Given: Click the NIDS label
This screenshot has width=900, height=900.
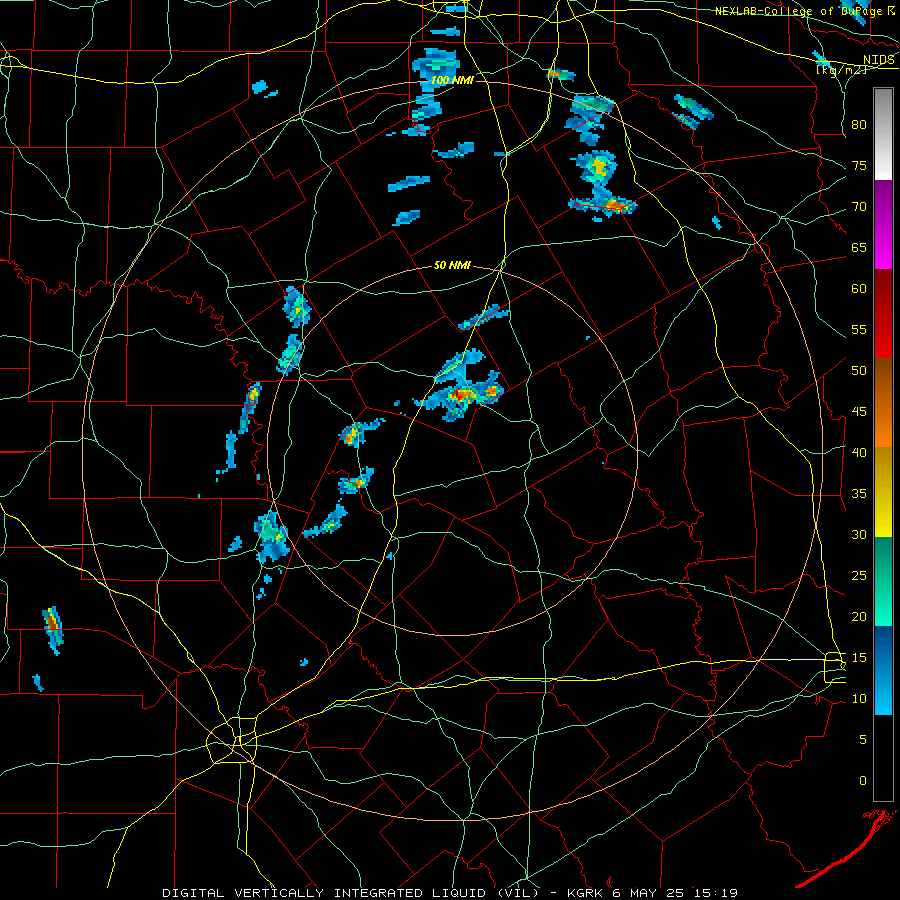Looking at the screenshot, I should [879, 59].
